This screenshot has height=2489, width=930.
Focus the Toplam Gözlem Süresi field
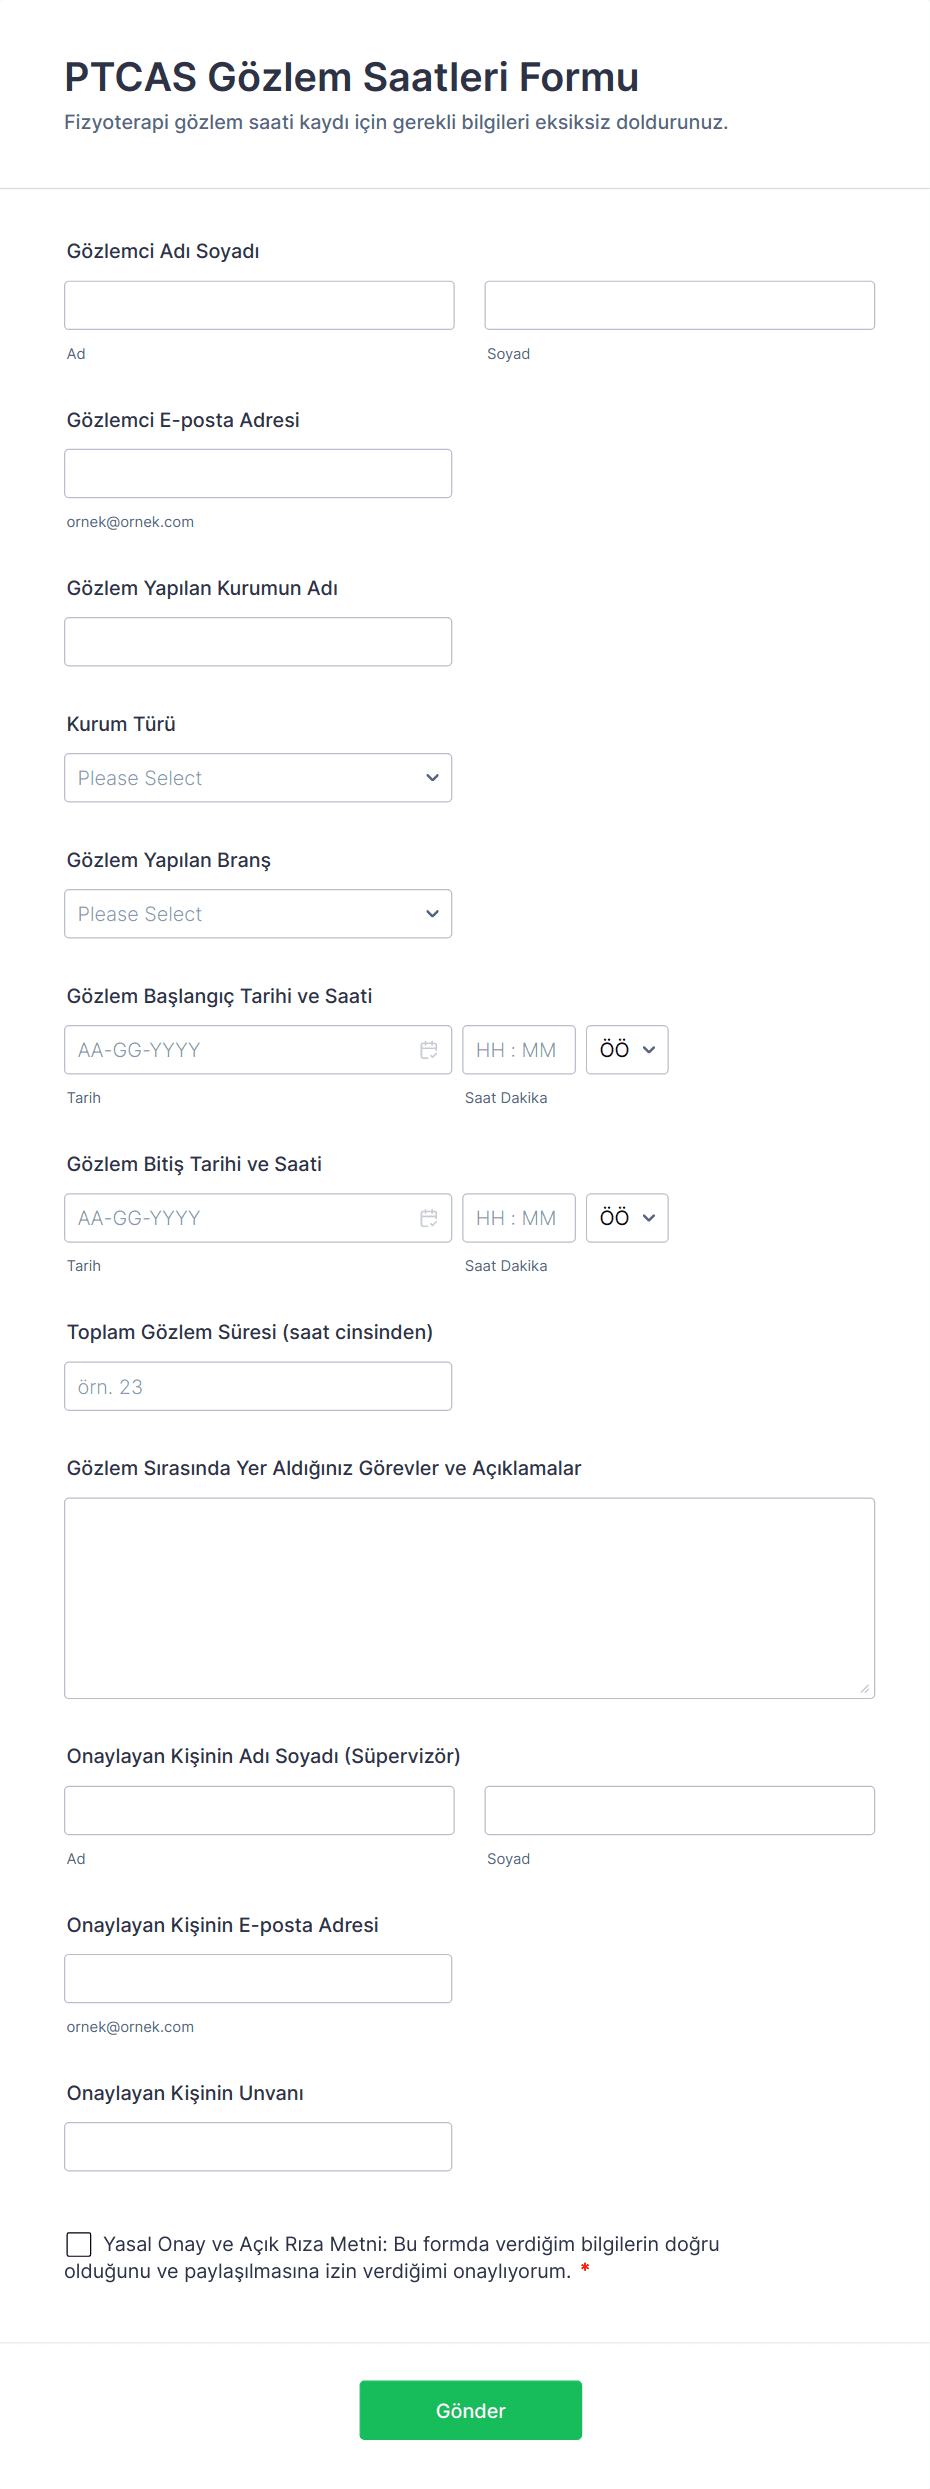point(258,1386)
